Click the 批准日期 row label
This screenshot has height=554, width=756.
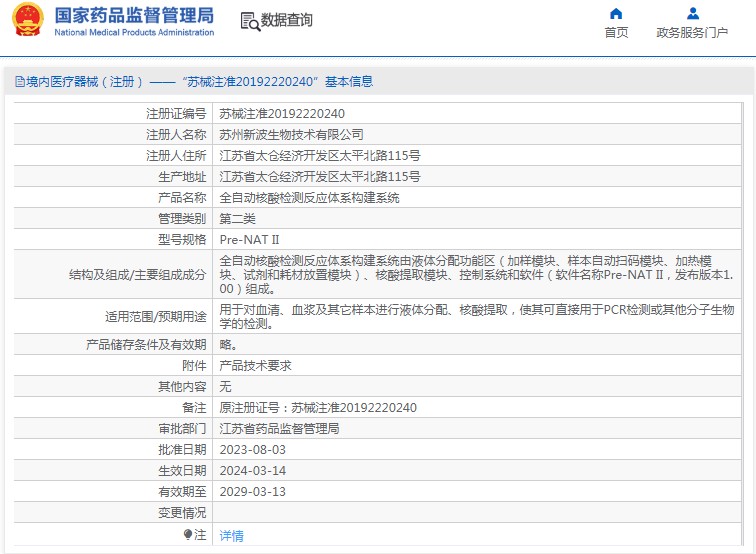pos(182,450)
